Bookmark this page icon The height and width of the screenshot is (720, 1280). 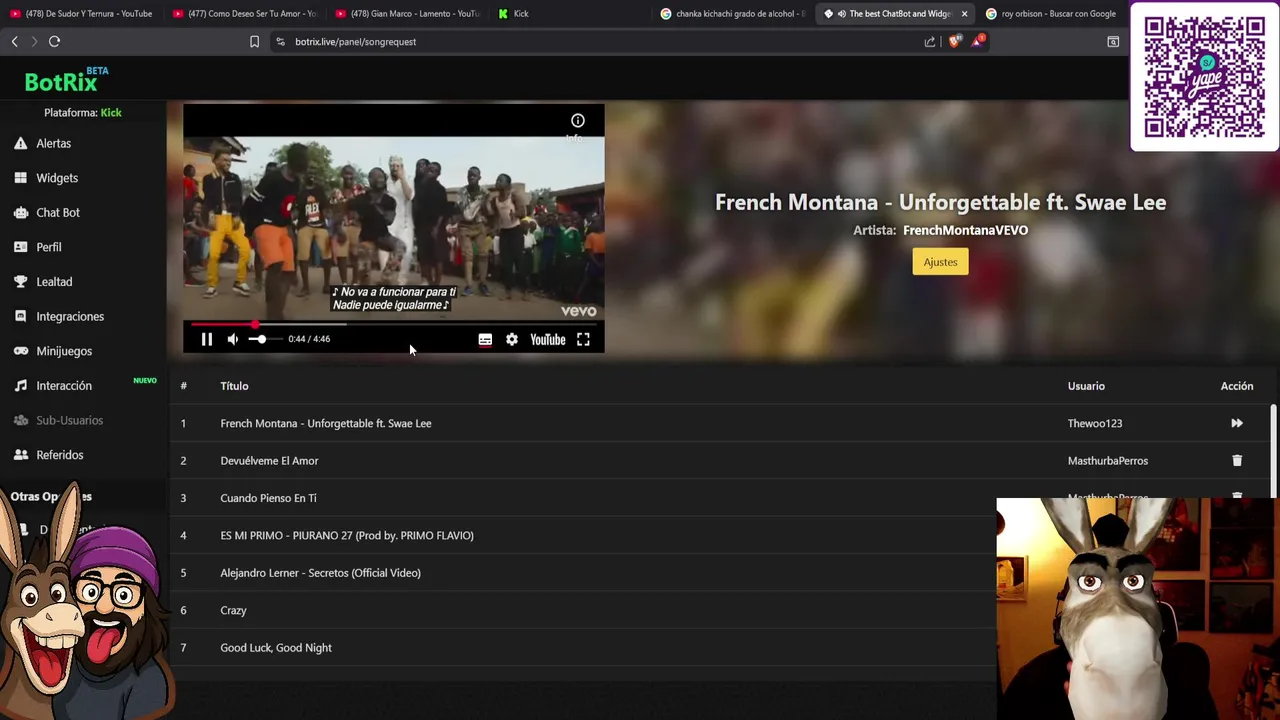tap(254, 42)
